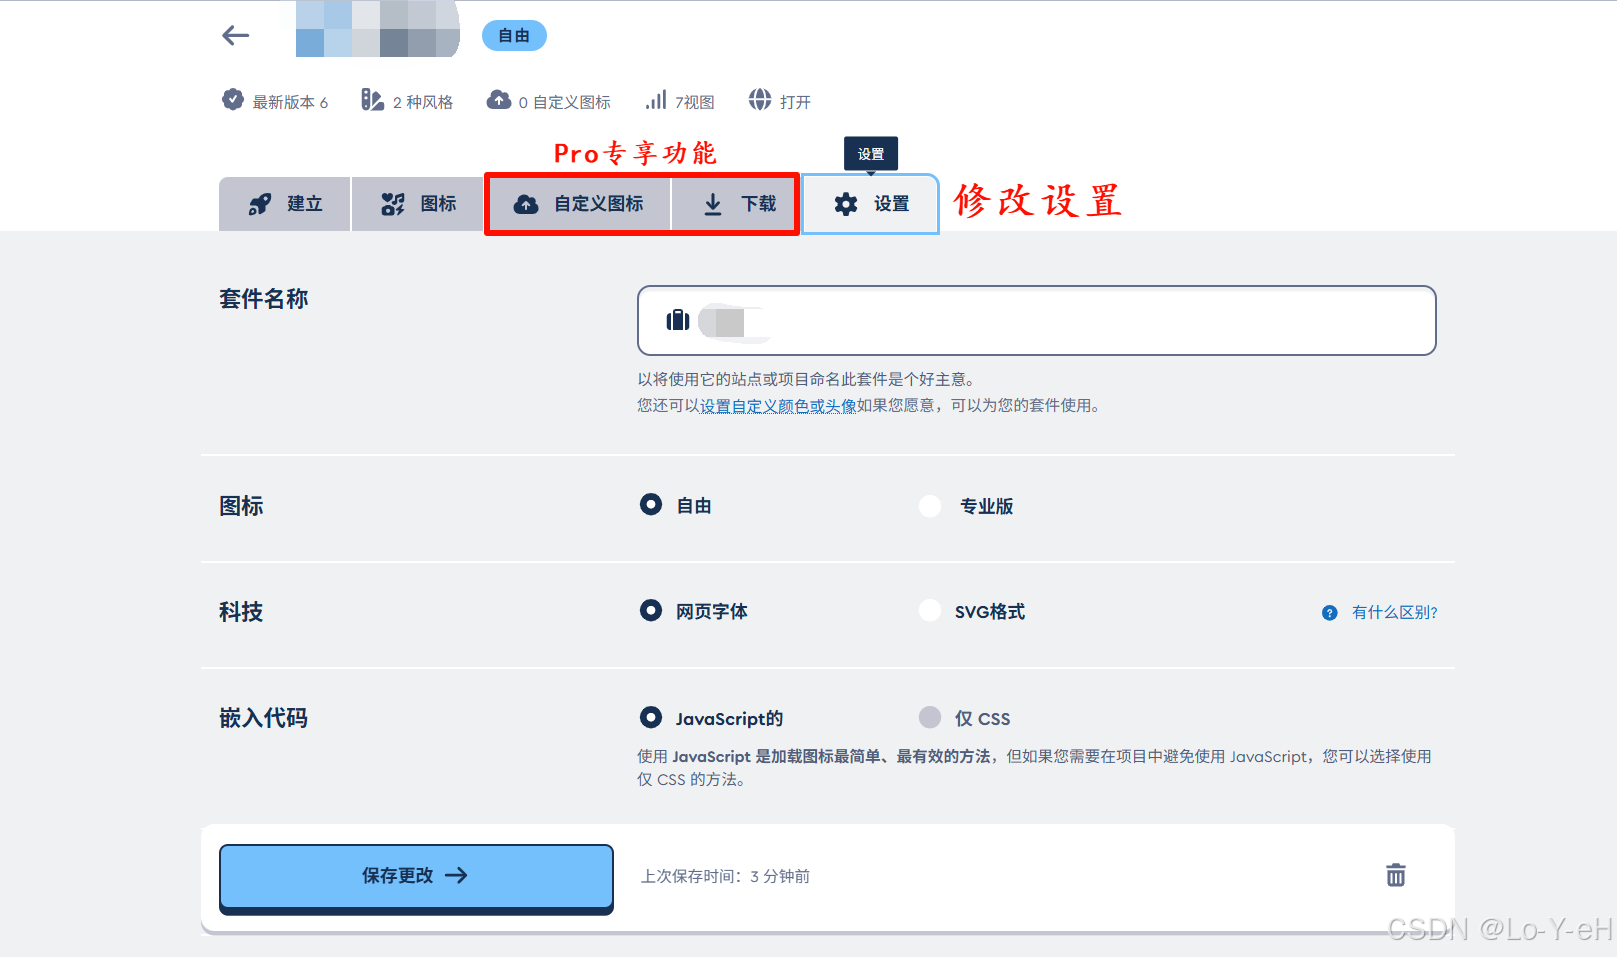
Task: Open the kit with the 打开 globe icon
Action: (x=761, y=100)
